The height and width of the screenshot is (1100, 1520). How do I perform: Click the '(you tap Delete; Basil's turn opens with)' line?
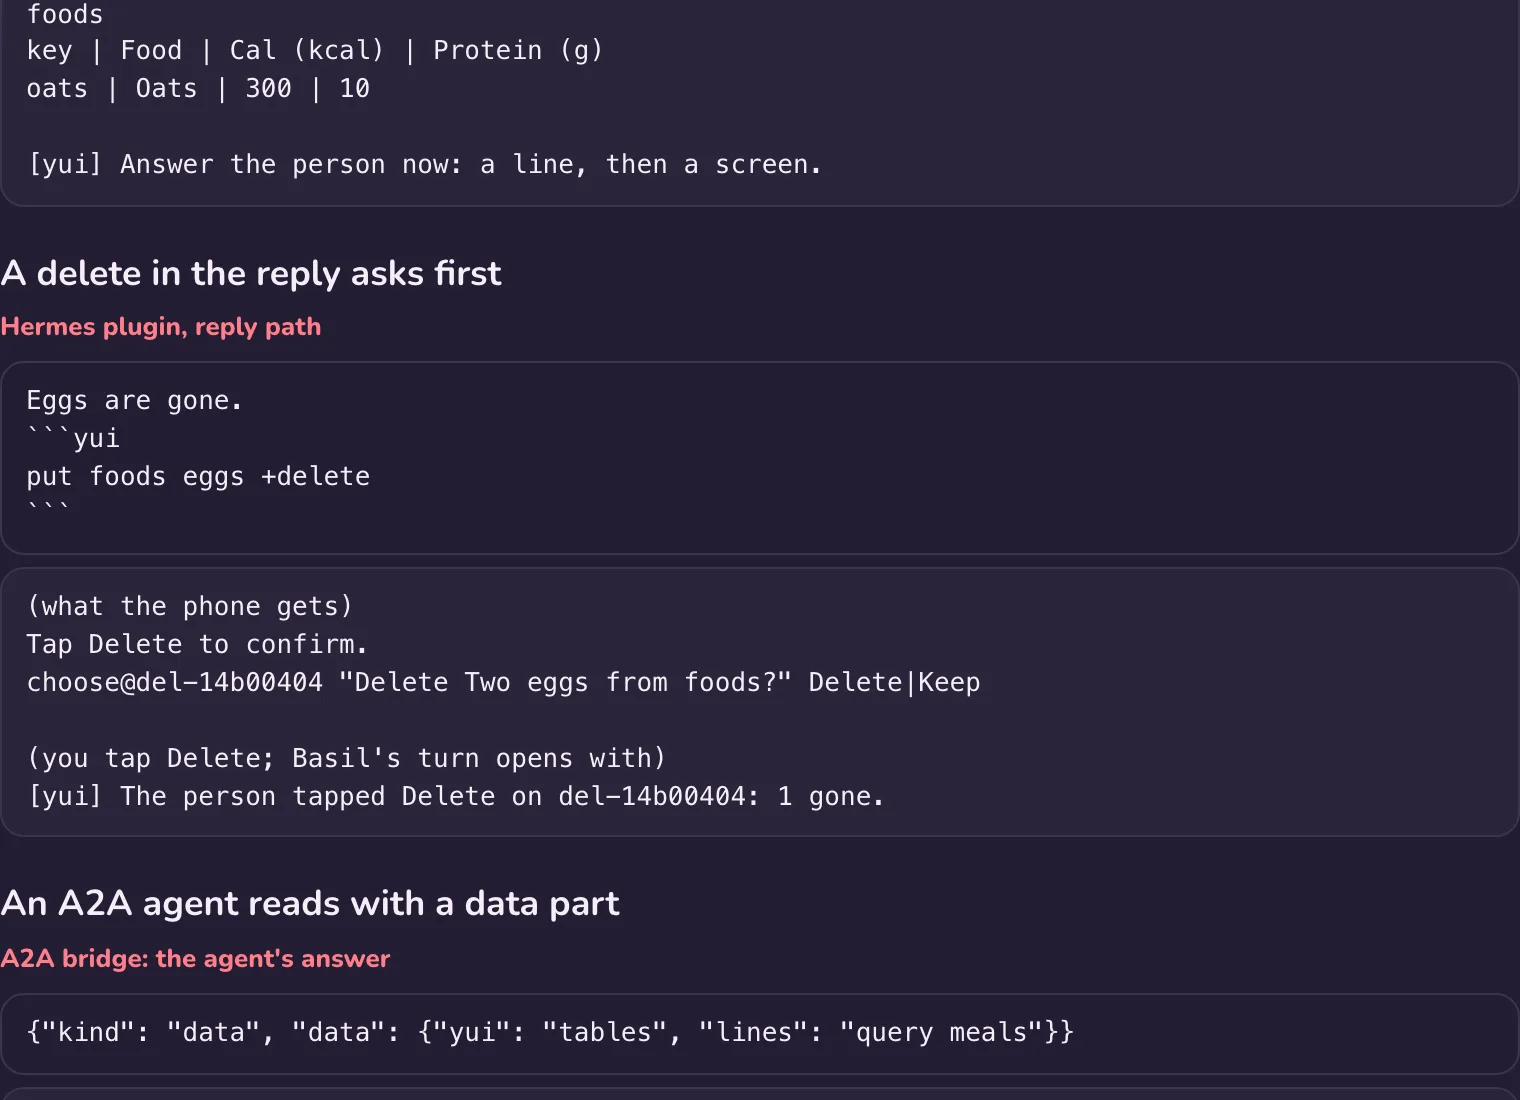pos(346,758)
